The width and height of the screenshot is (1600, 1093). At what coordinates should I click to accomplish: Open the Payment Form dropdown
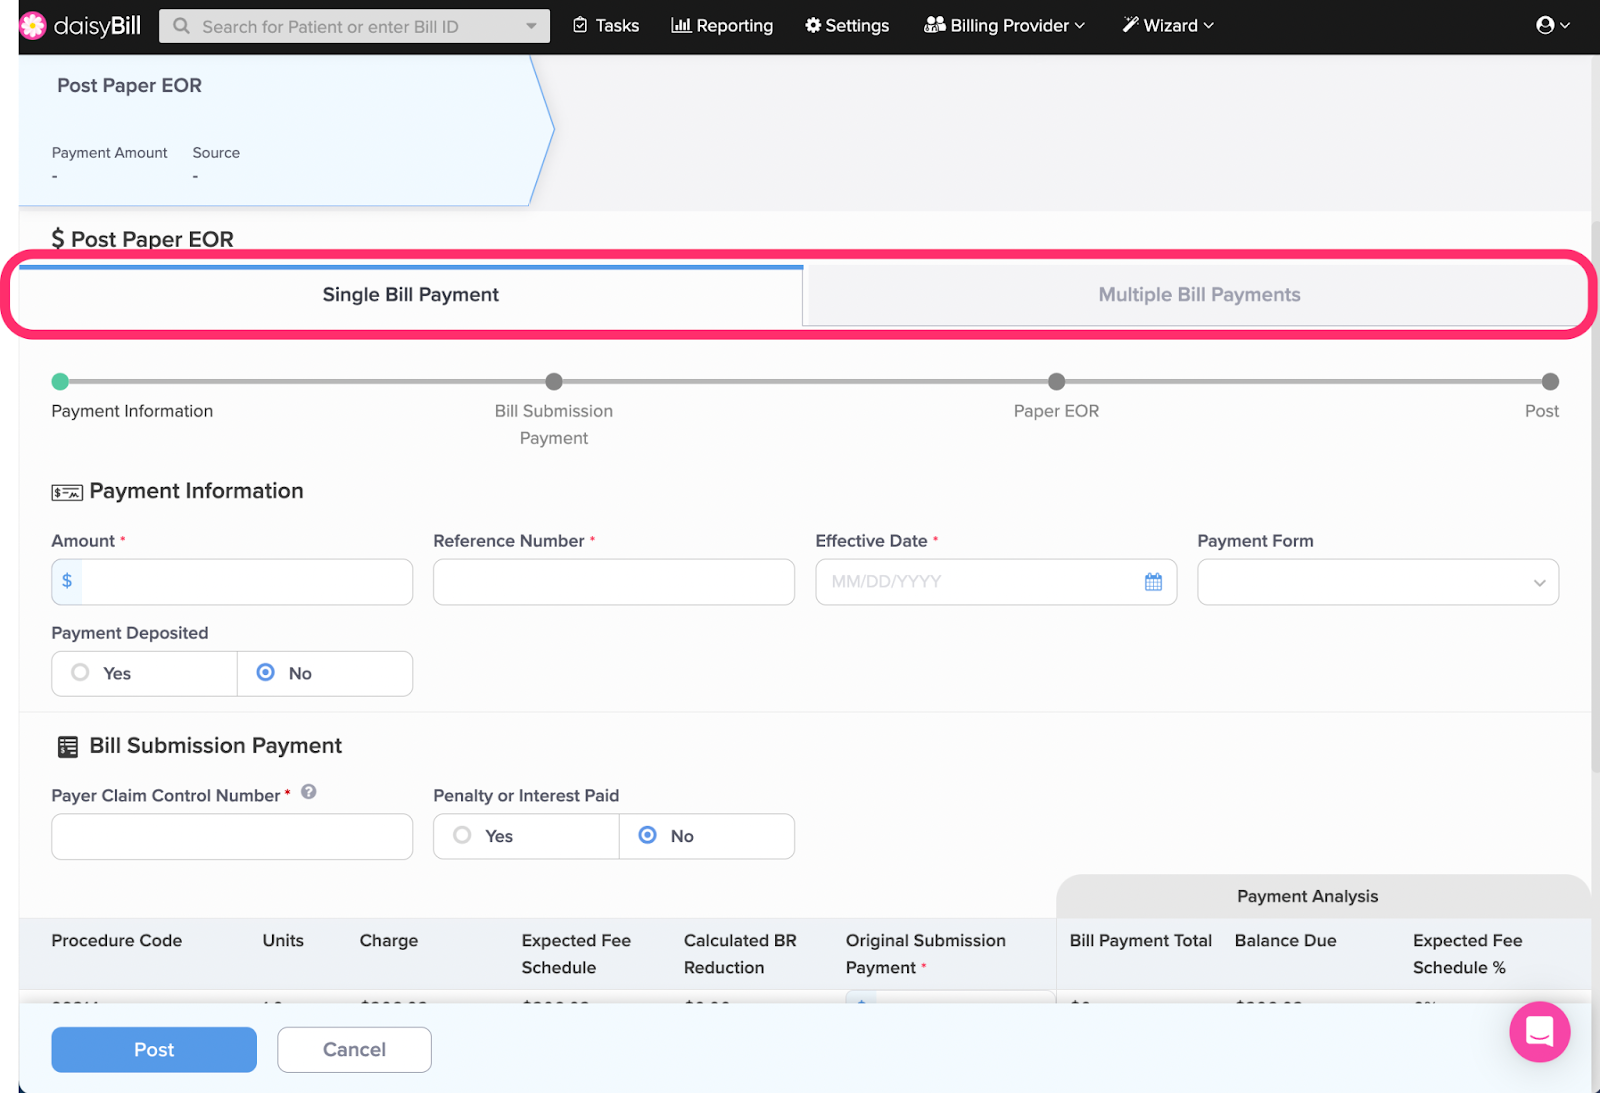(x=1378, y=582)
